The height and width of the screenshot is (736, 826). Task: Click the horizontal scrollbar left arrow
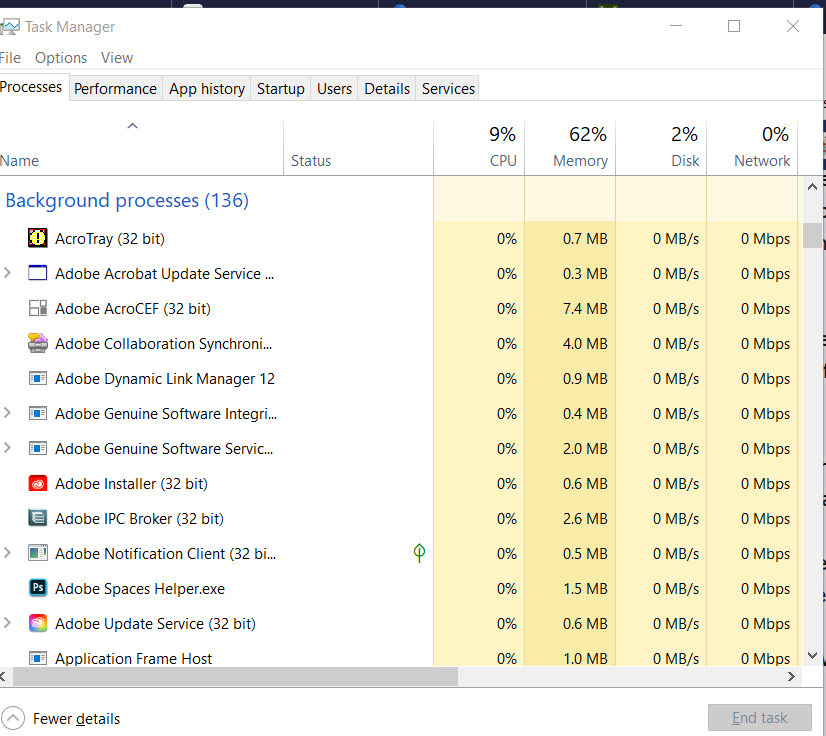point(4,676)
